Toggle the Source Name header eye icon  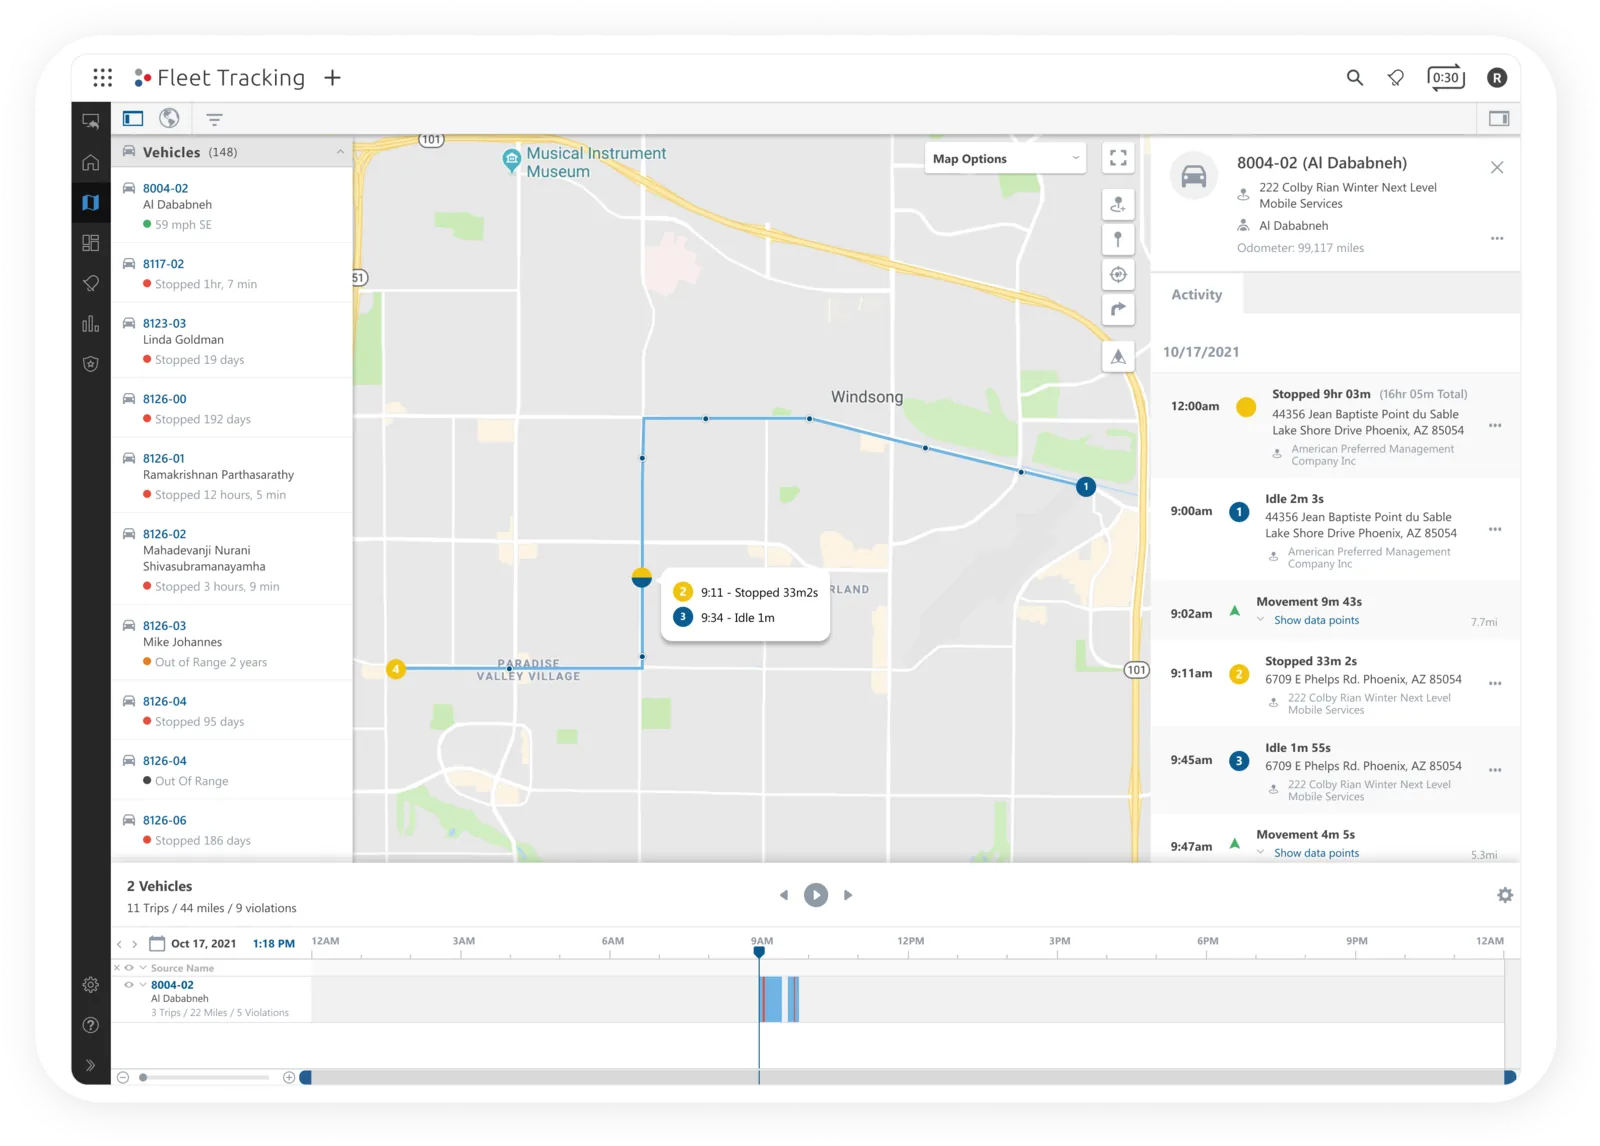(129, 968)
